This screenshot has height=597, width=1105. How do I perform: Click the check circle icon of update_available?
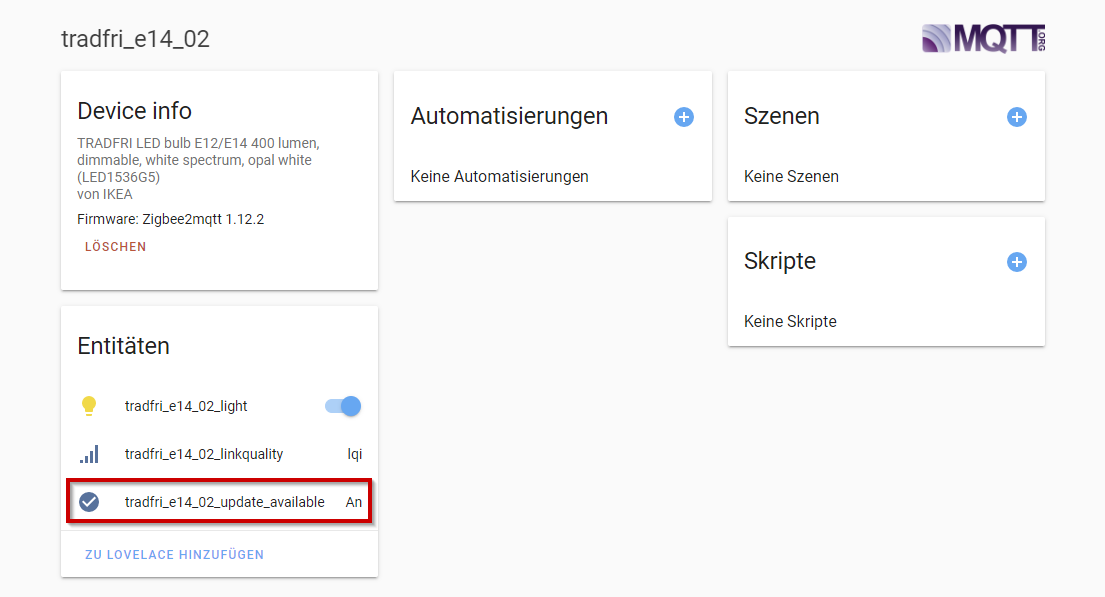pyautogui.click(x=89, y=501)
